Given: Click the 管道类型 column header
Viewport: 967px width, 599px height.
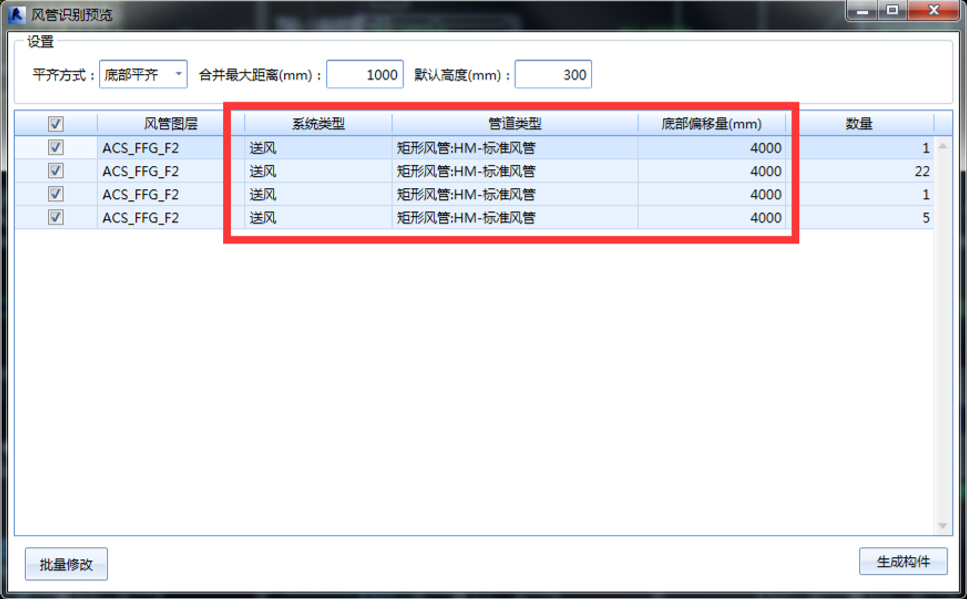Looking at the screenshot, I should tap(515, 124).
